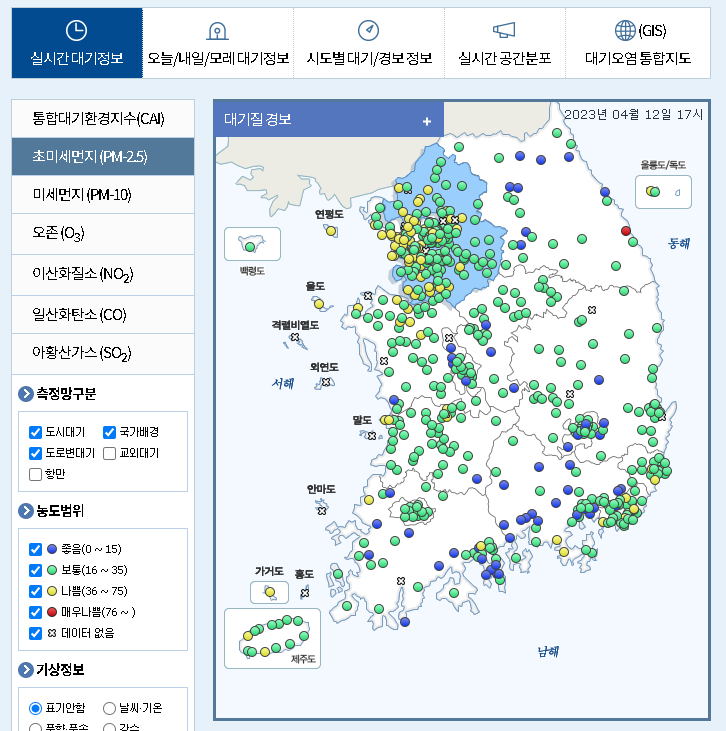726x731 pixels.
Task: Select 통합대기환경지수(CAI) menu item
Action: point(103,118)
